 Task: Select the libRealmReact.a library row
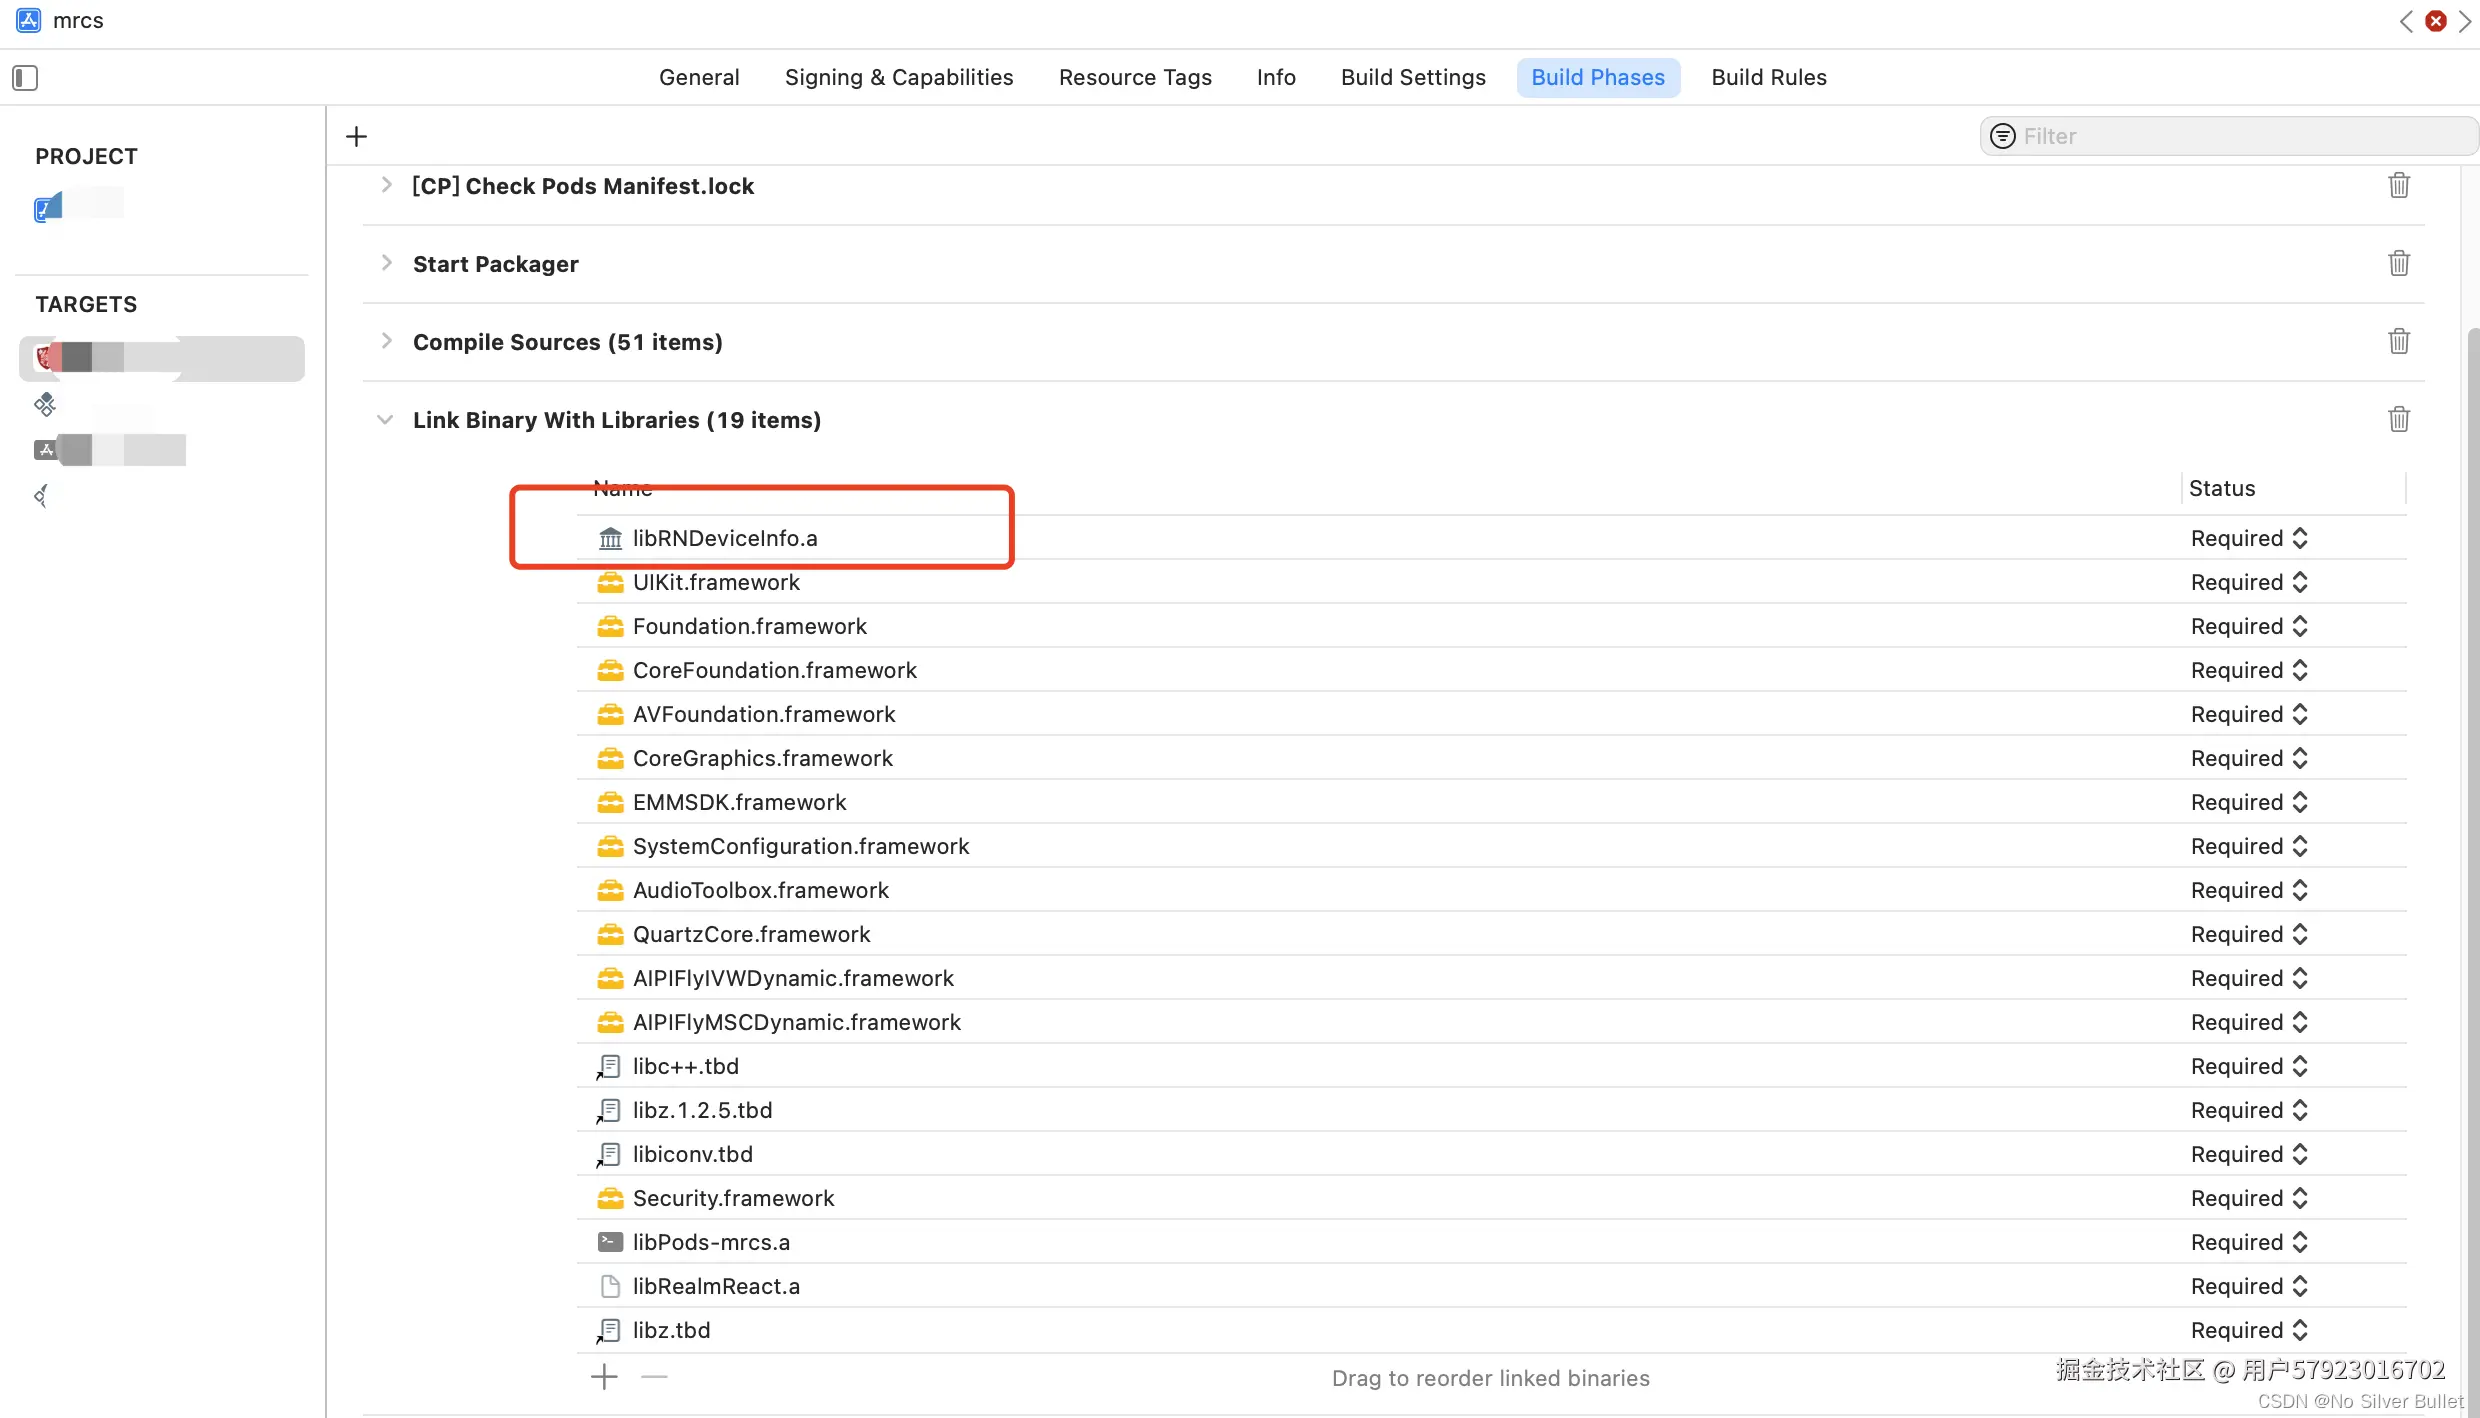[x=716, y=1286]
